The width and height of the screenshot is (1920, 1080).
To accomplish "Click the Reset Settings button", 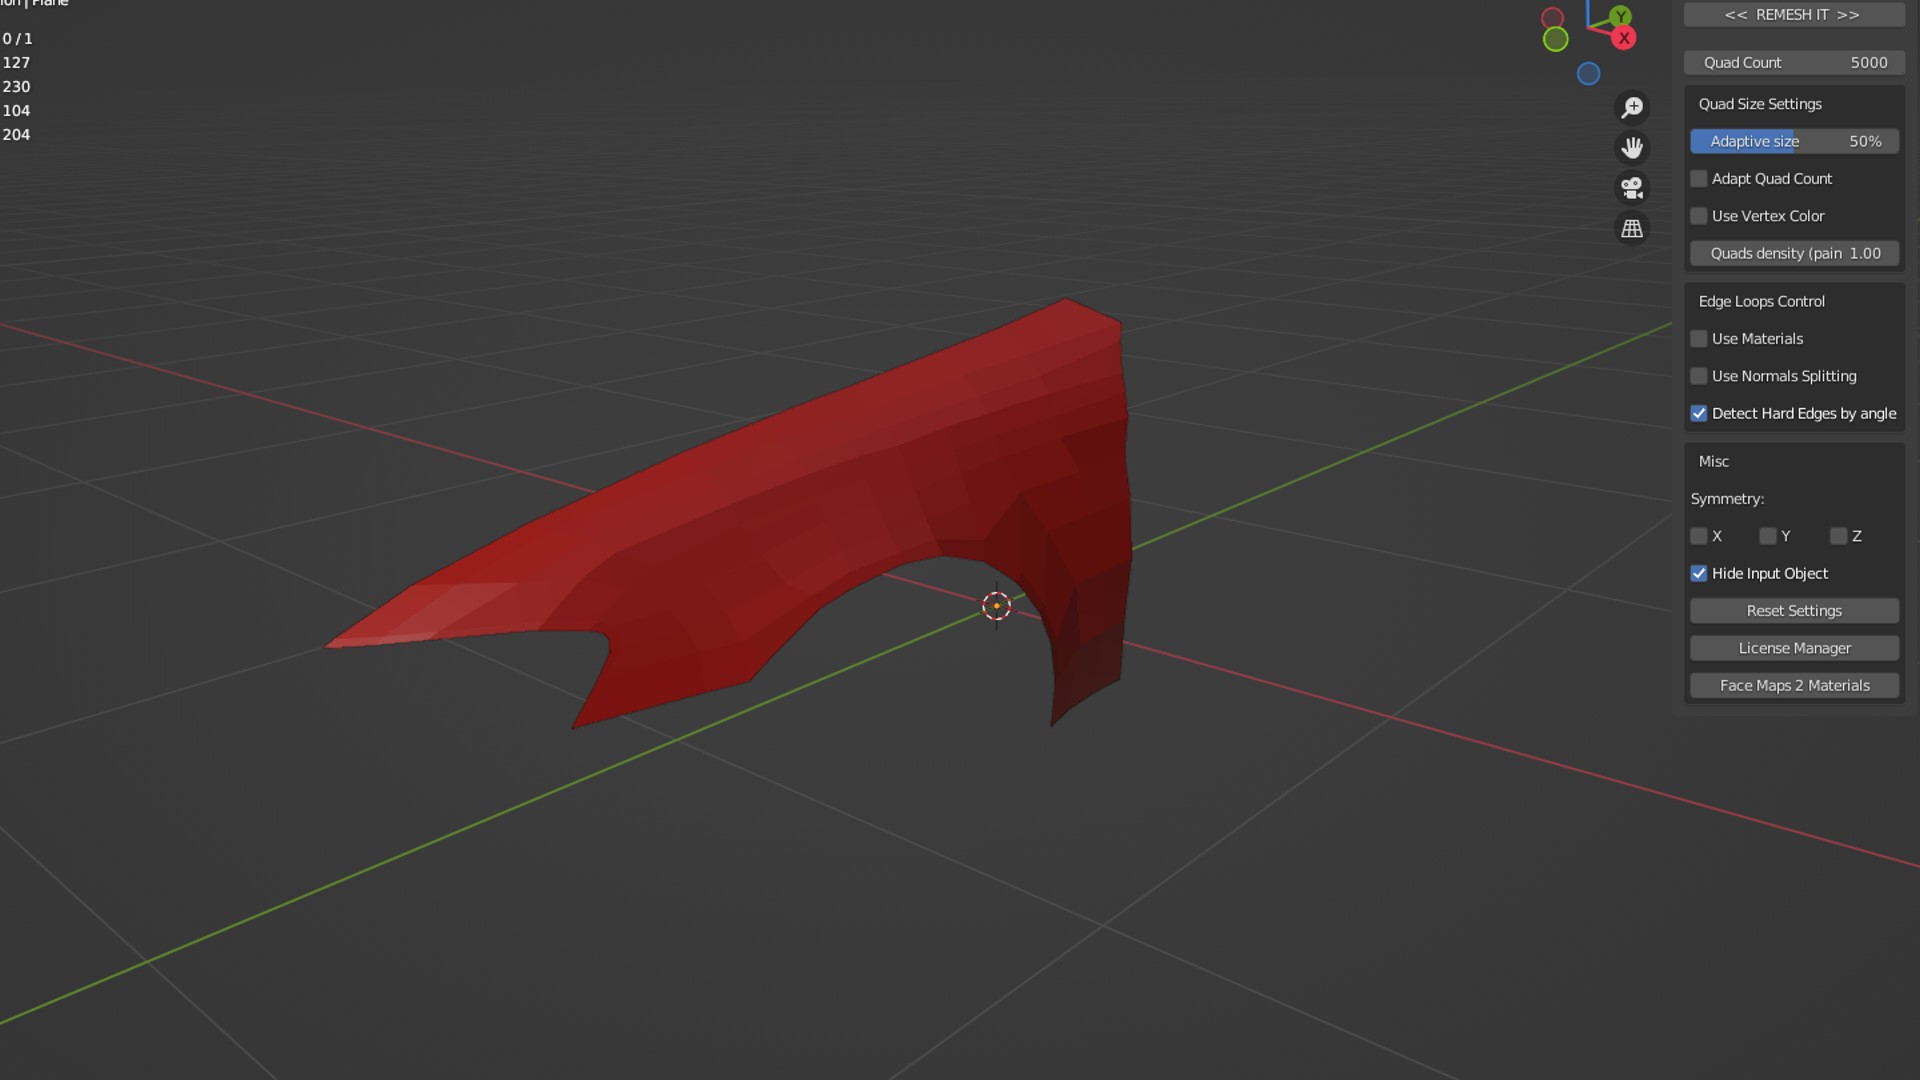I will click(x=1794, y=611).
